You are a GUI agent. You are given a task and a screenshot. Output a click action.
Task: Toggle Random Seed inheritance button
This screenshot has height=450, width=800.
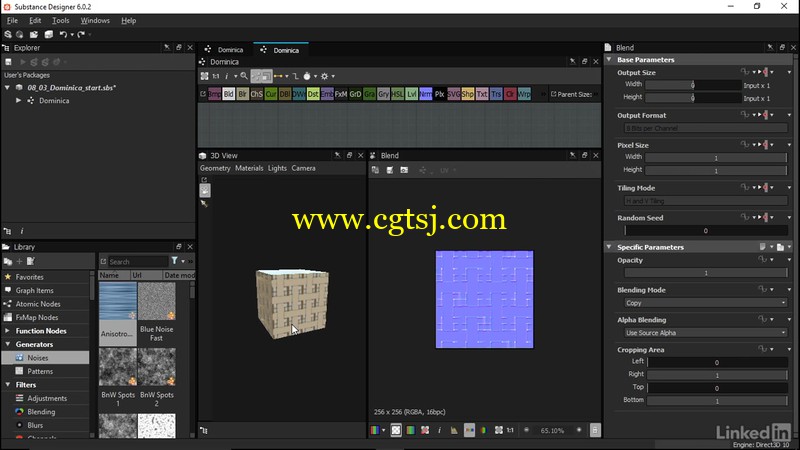pos(766,217)
